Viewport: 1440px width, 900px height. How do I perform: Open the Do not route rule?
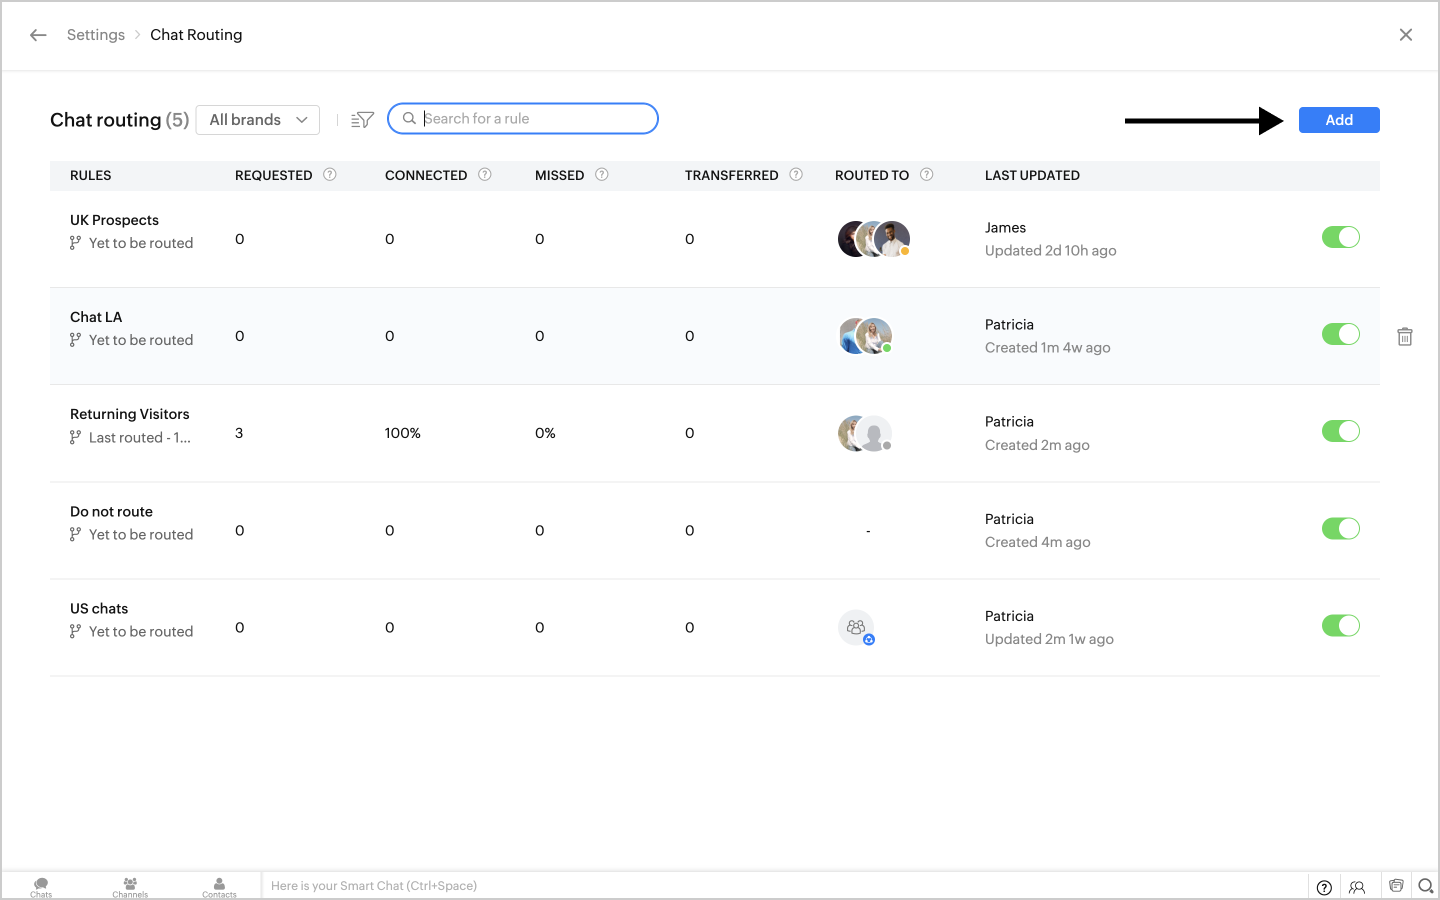(111, 512)
